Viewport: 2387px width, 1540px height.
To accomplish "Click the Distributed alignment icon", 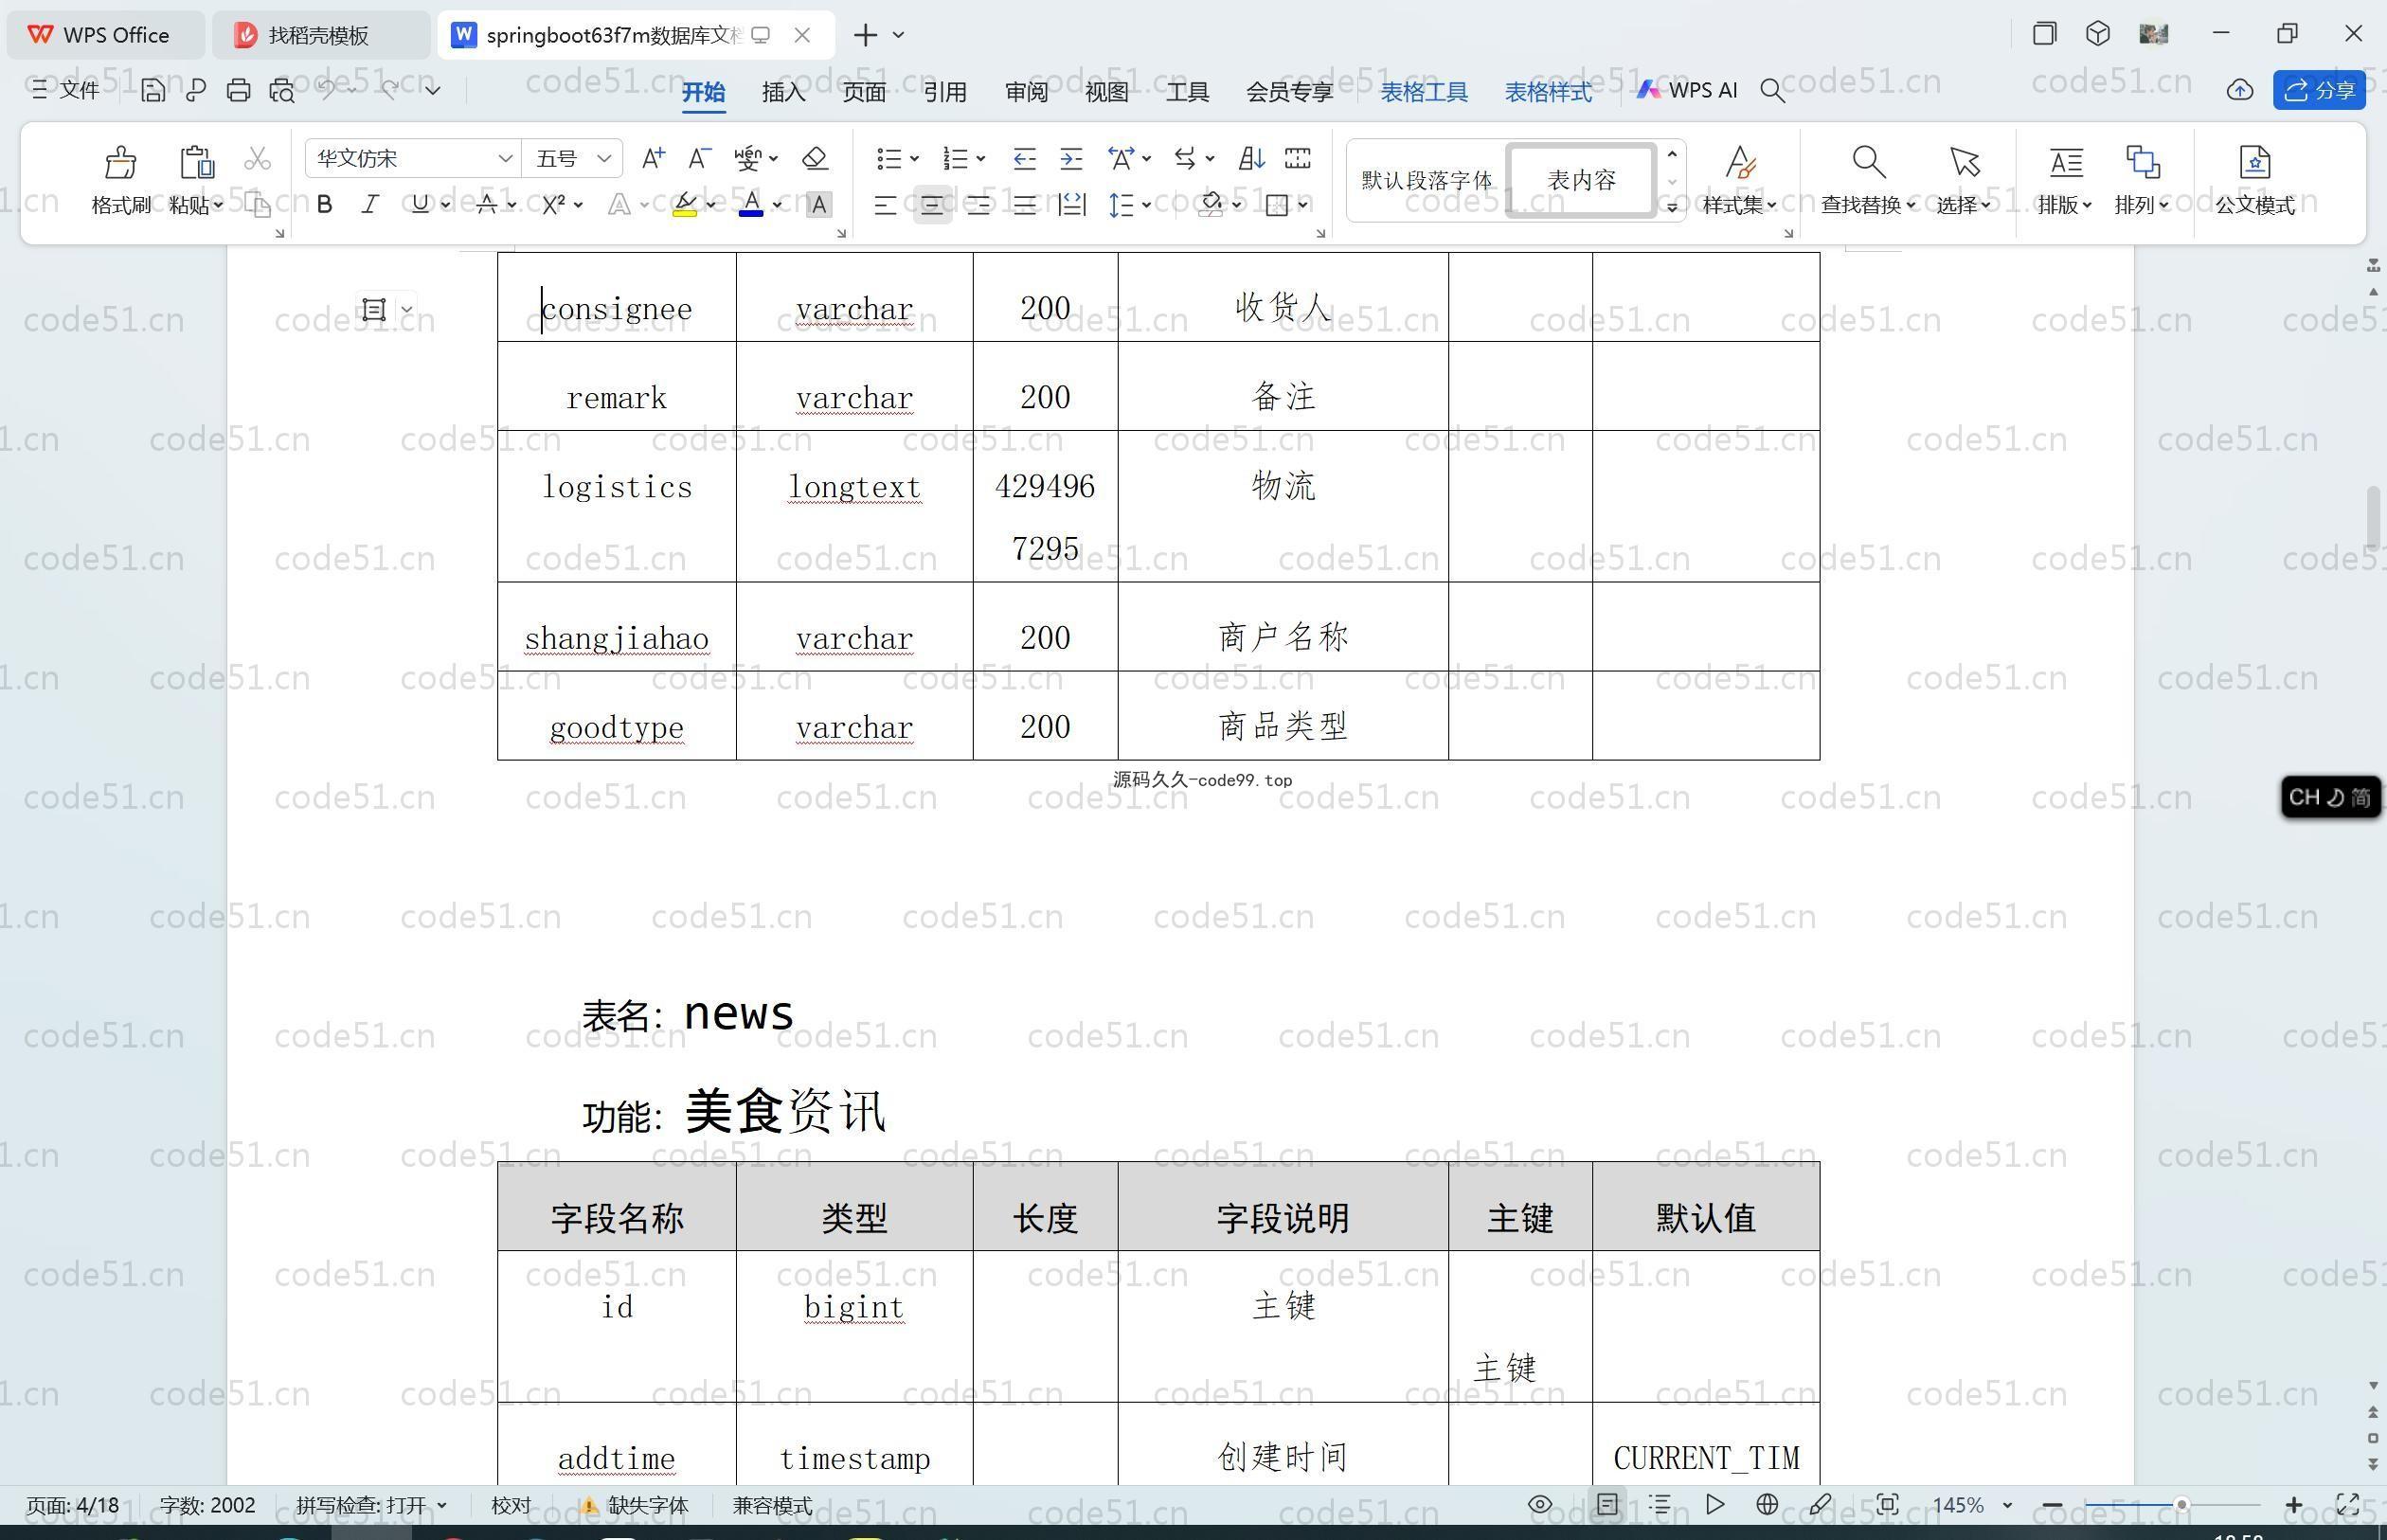I will click(1071, 205).
